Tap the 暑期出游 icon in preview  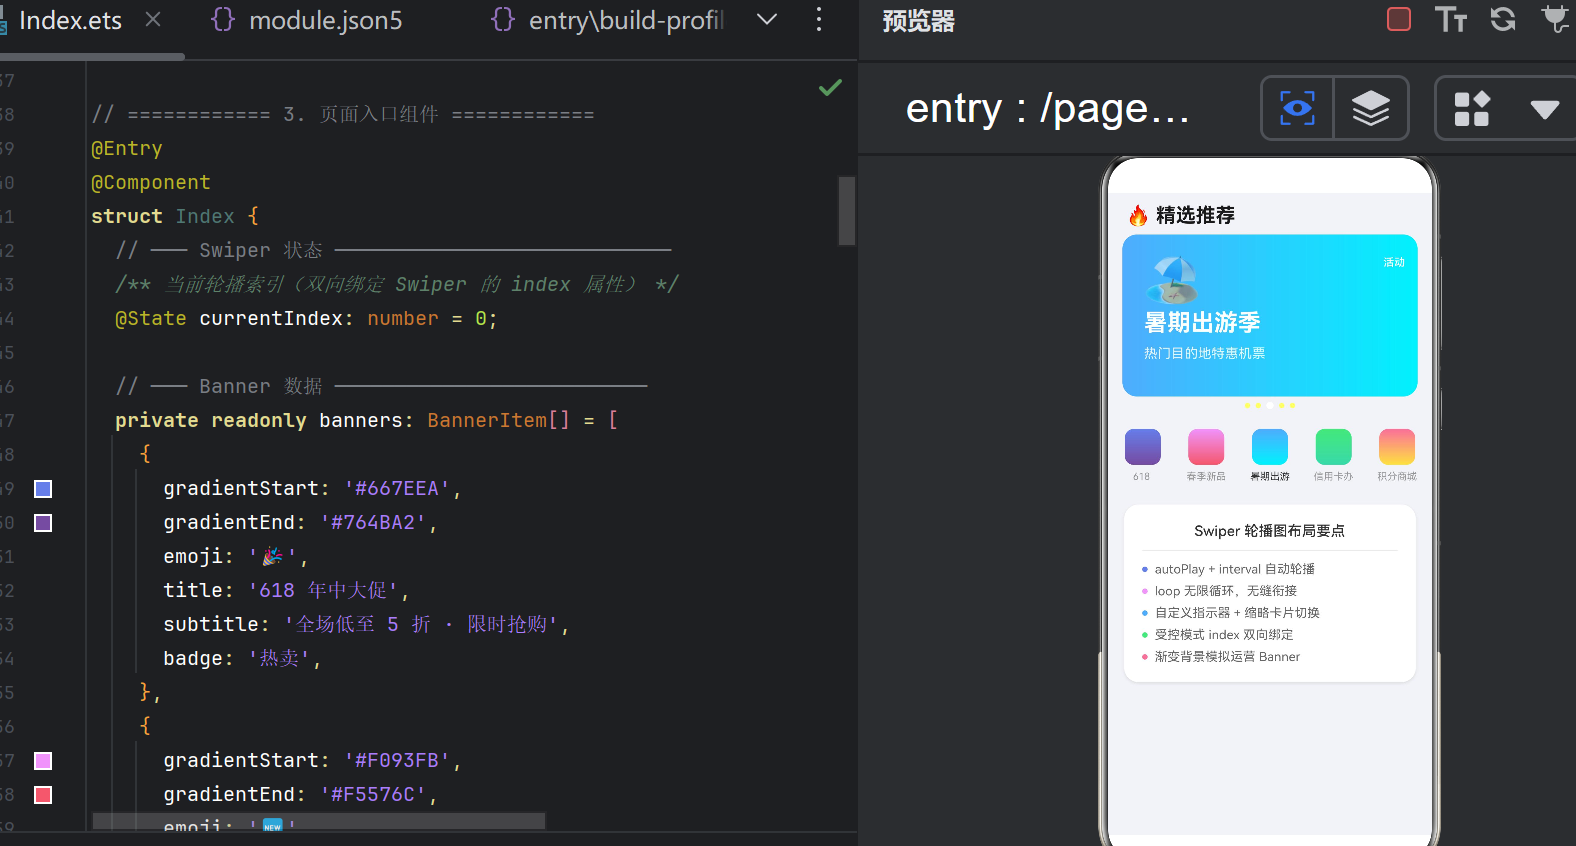(1270, 447)
